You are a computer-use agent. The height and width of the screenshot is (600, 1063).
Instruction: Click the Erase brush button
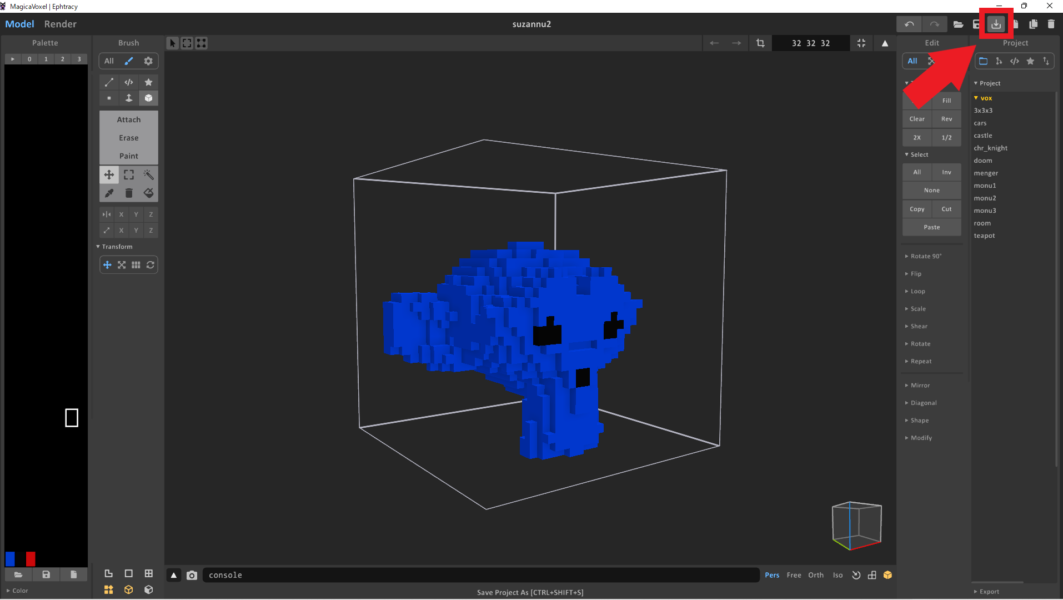(x=129, y=138)
